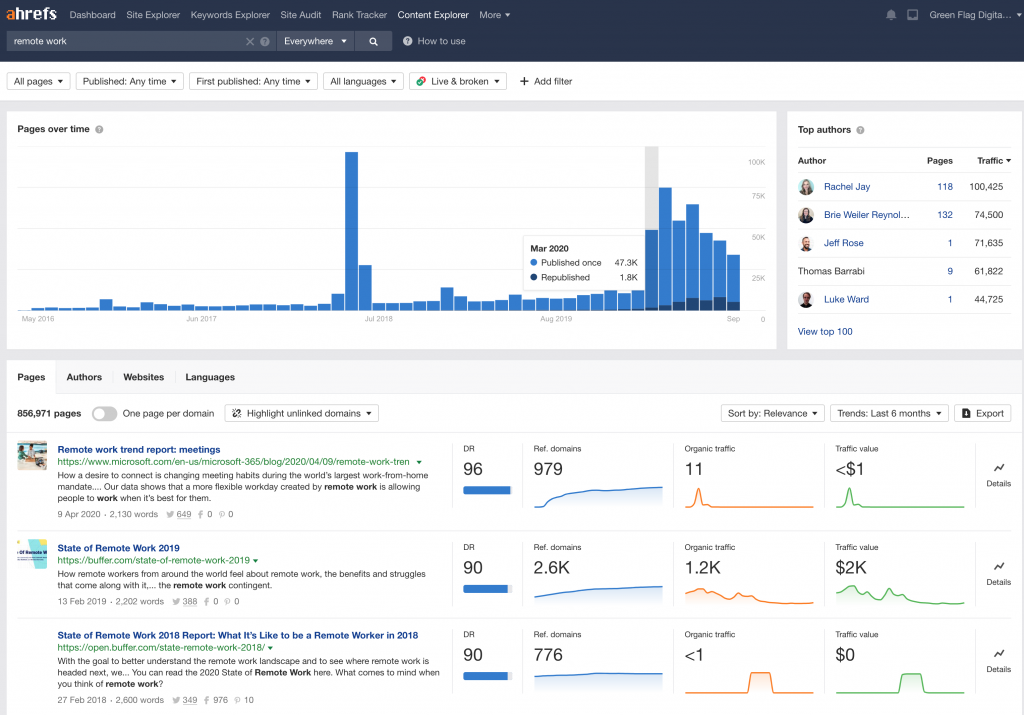Click the How to use question icon

408,41
